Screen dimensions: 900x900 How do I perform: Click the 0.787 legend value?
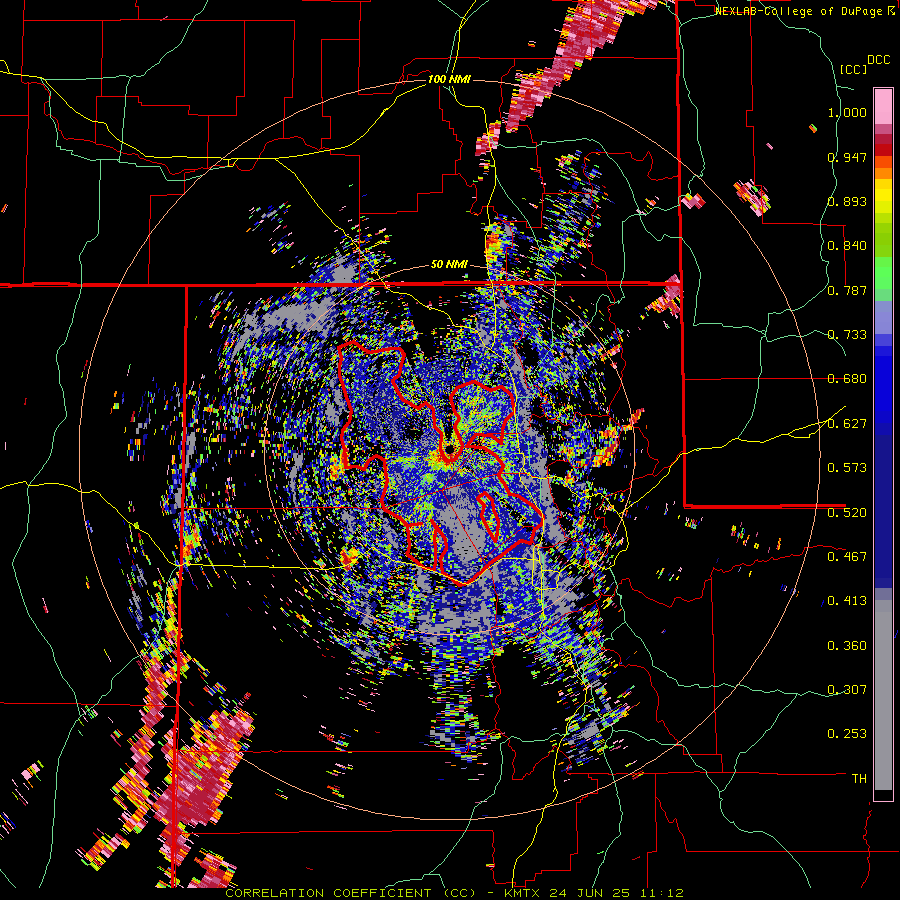[x=847, y=290]
